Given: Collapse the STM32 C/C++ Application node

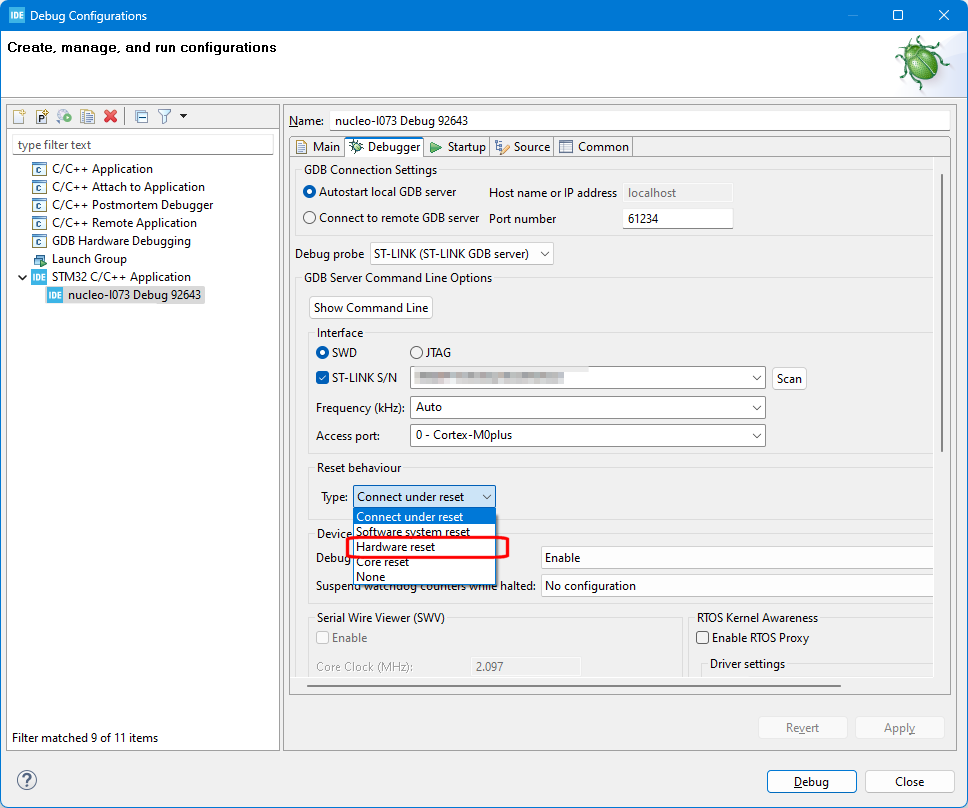Looking at the screenshot, I should point(22,277).
